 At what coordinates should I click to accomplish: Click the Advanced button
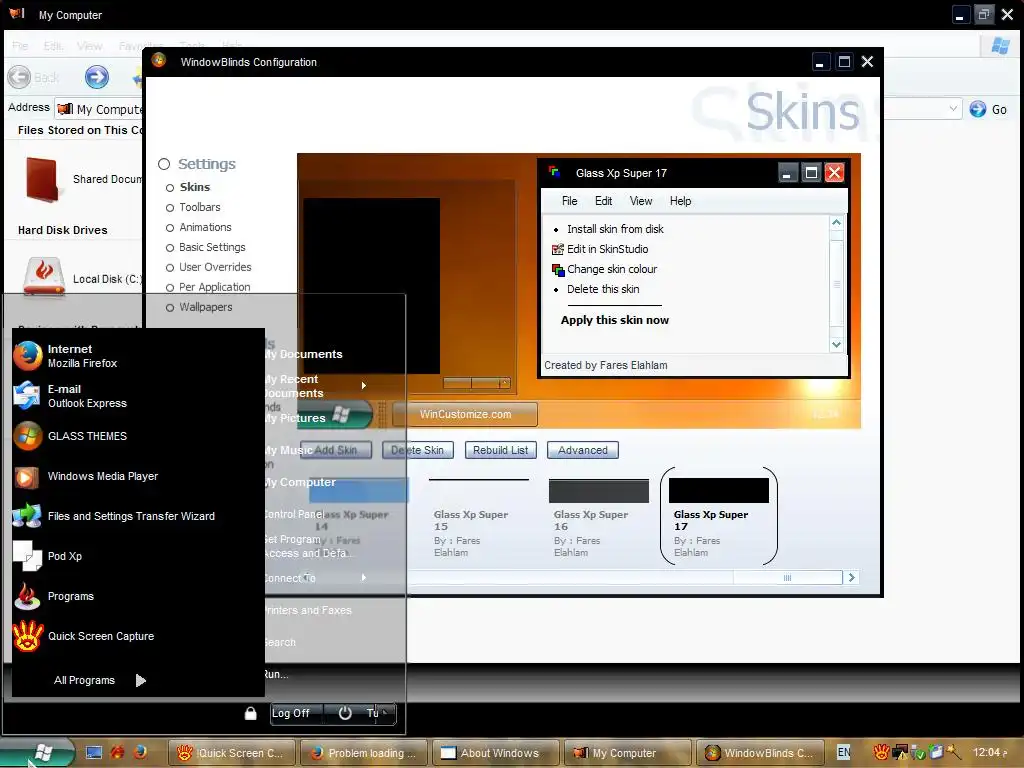point(583,450)
